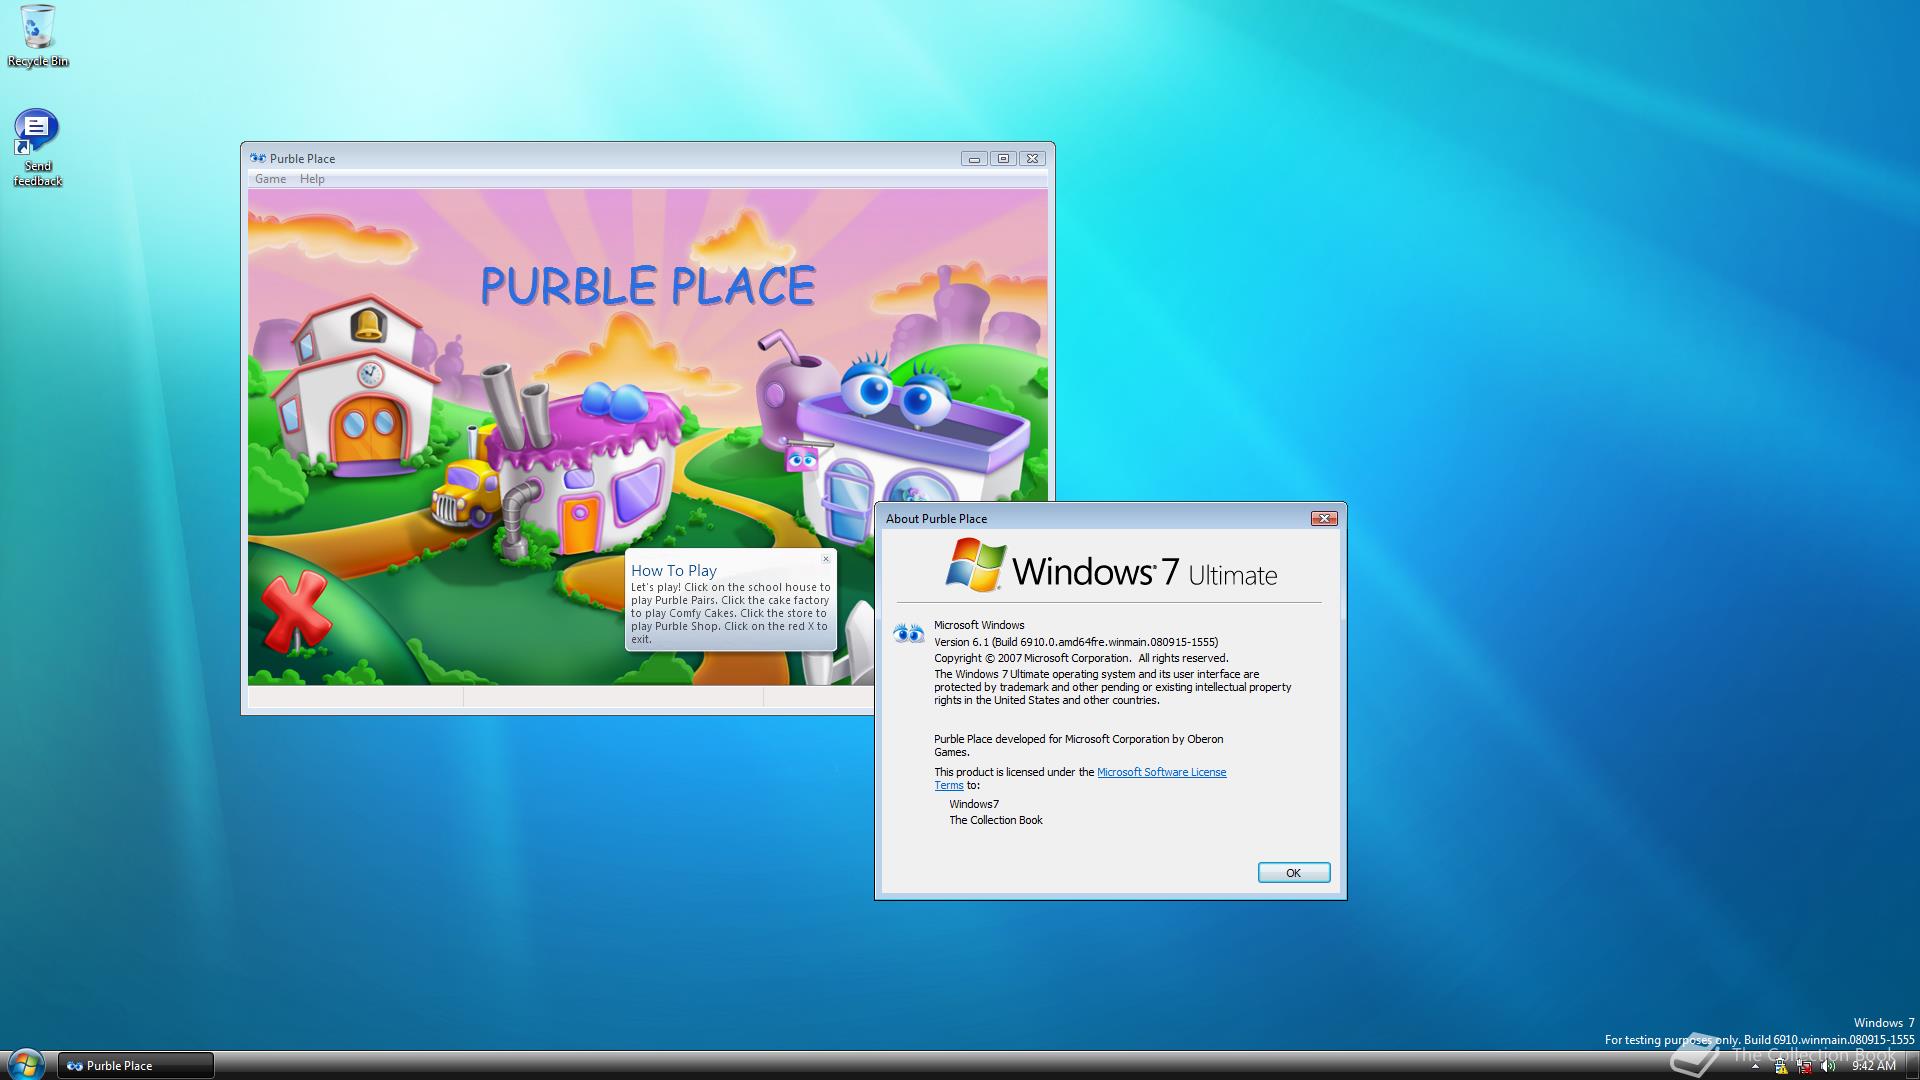Viewport: 1920px width, 1080px height.
Task: Close the About Purble Place dialog
Action: 1324,518
